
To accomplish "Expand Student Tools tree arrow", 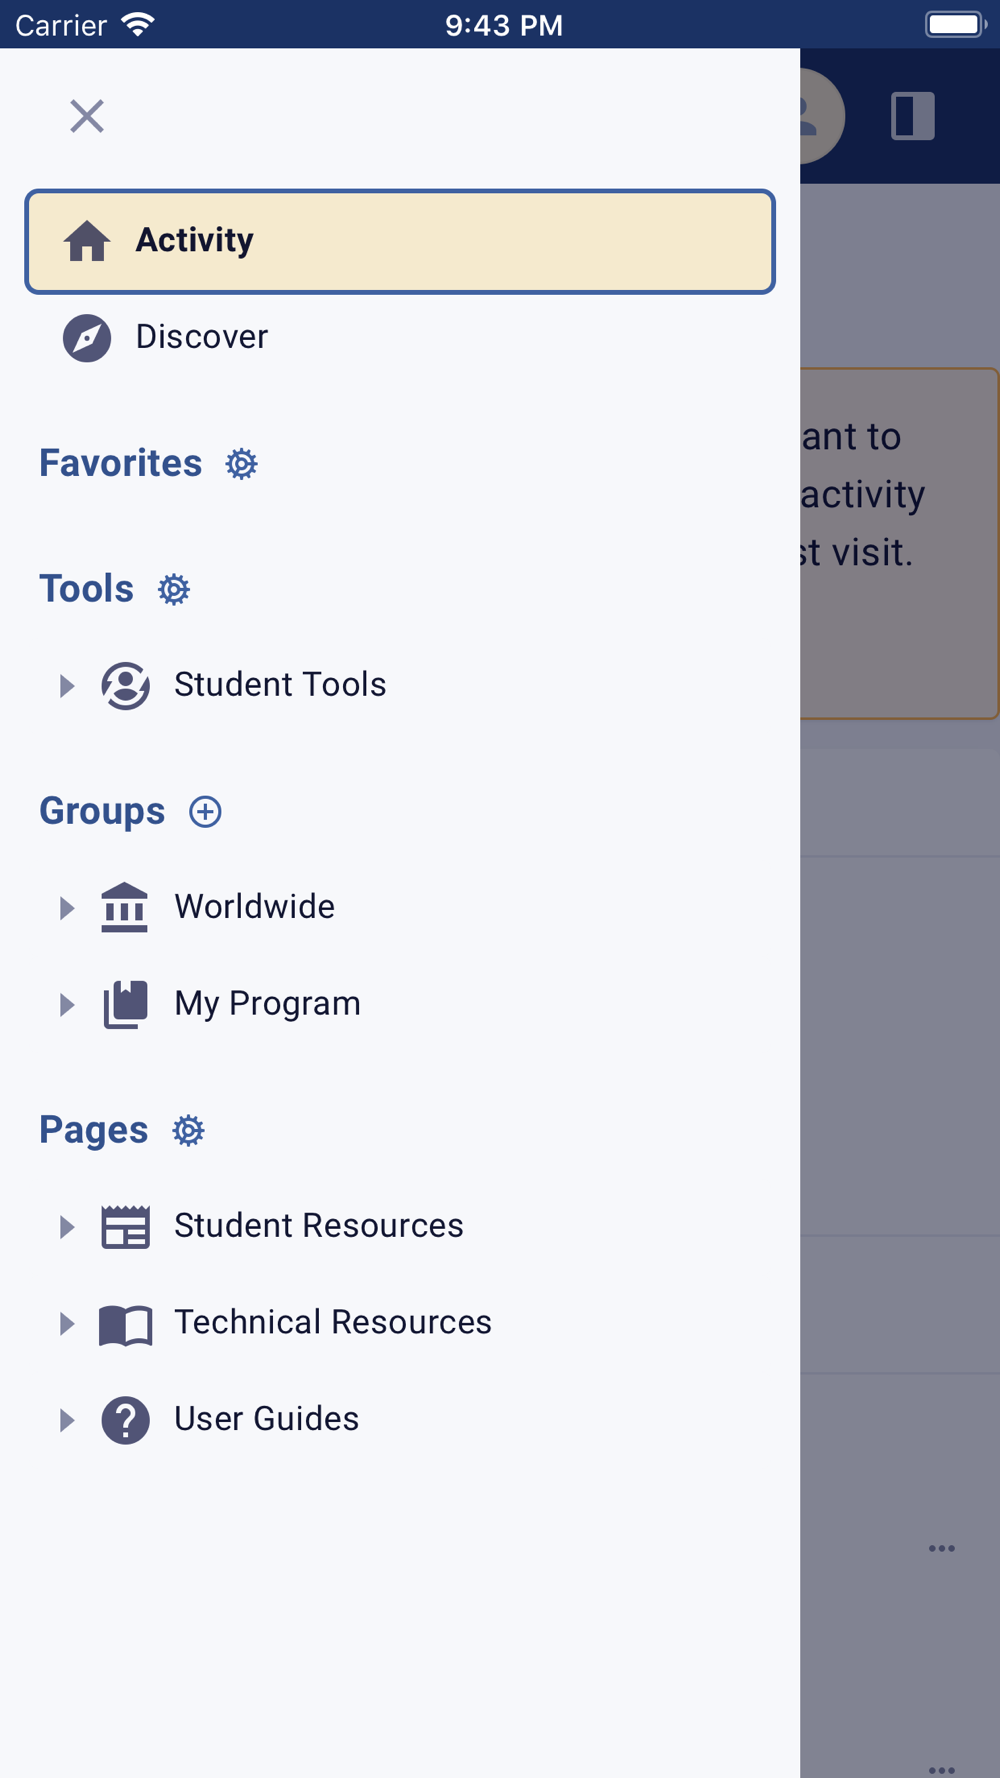I will click(x=67, y=686).
